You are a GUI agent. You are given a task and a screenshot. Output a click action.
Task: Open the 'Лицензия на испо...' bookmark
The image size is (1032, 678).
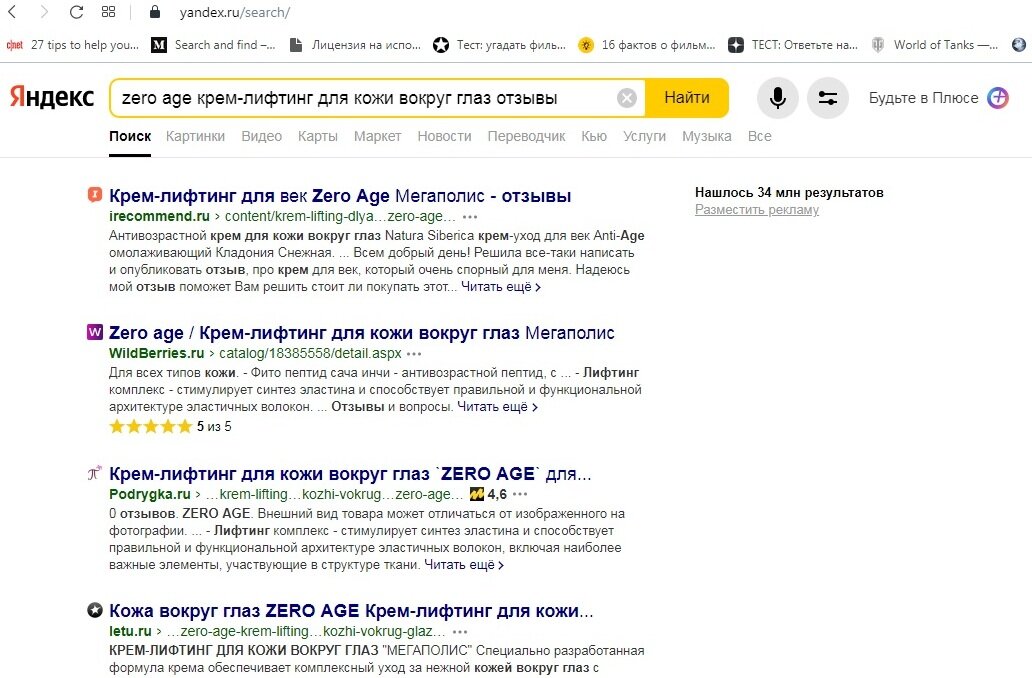[355, 45]
